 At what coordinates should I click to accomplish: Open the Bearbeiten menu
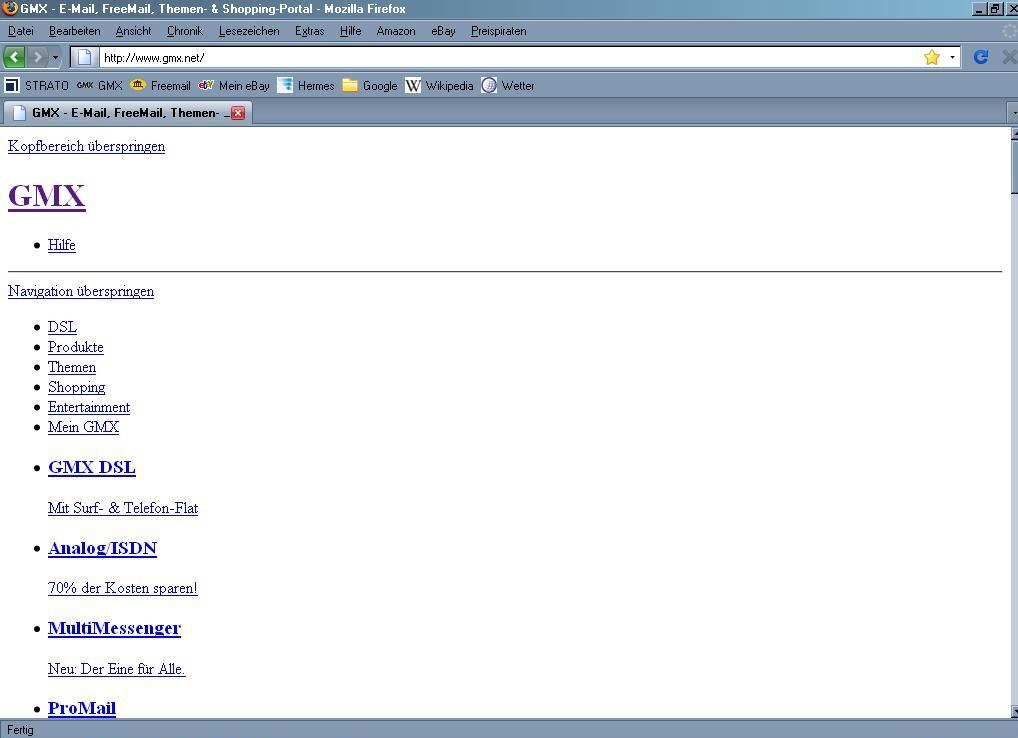(x=75, y=31)
